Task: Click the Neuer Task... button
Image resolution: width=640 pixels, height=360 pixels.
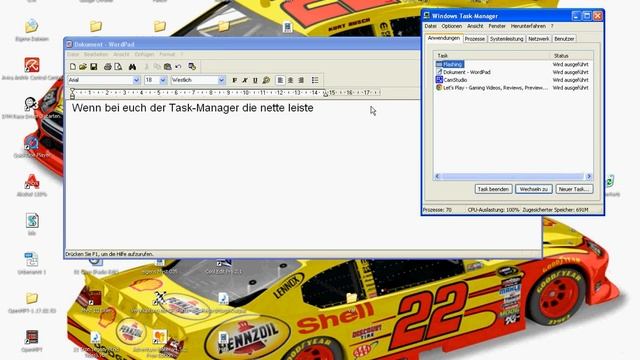Action: (x=573, y=189)
